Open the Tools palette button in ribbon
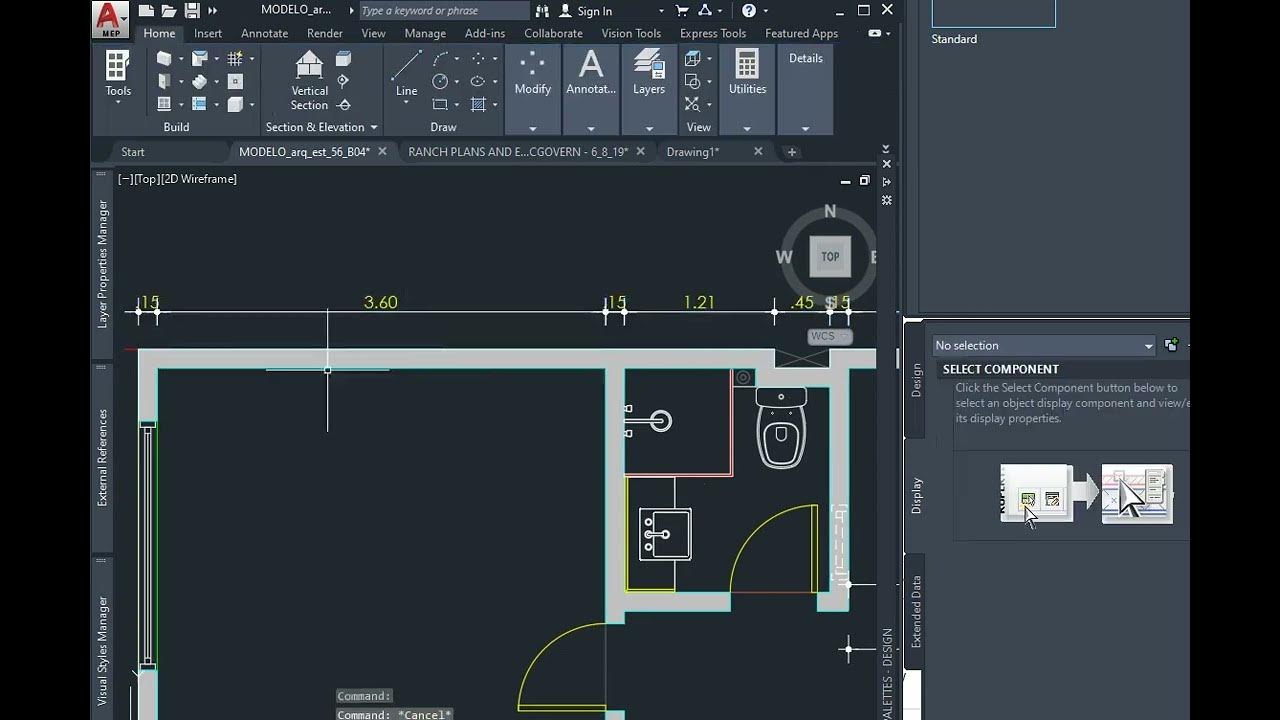 click(118, 75)
